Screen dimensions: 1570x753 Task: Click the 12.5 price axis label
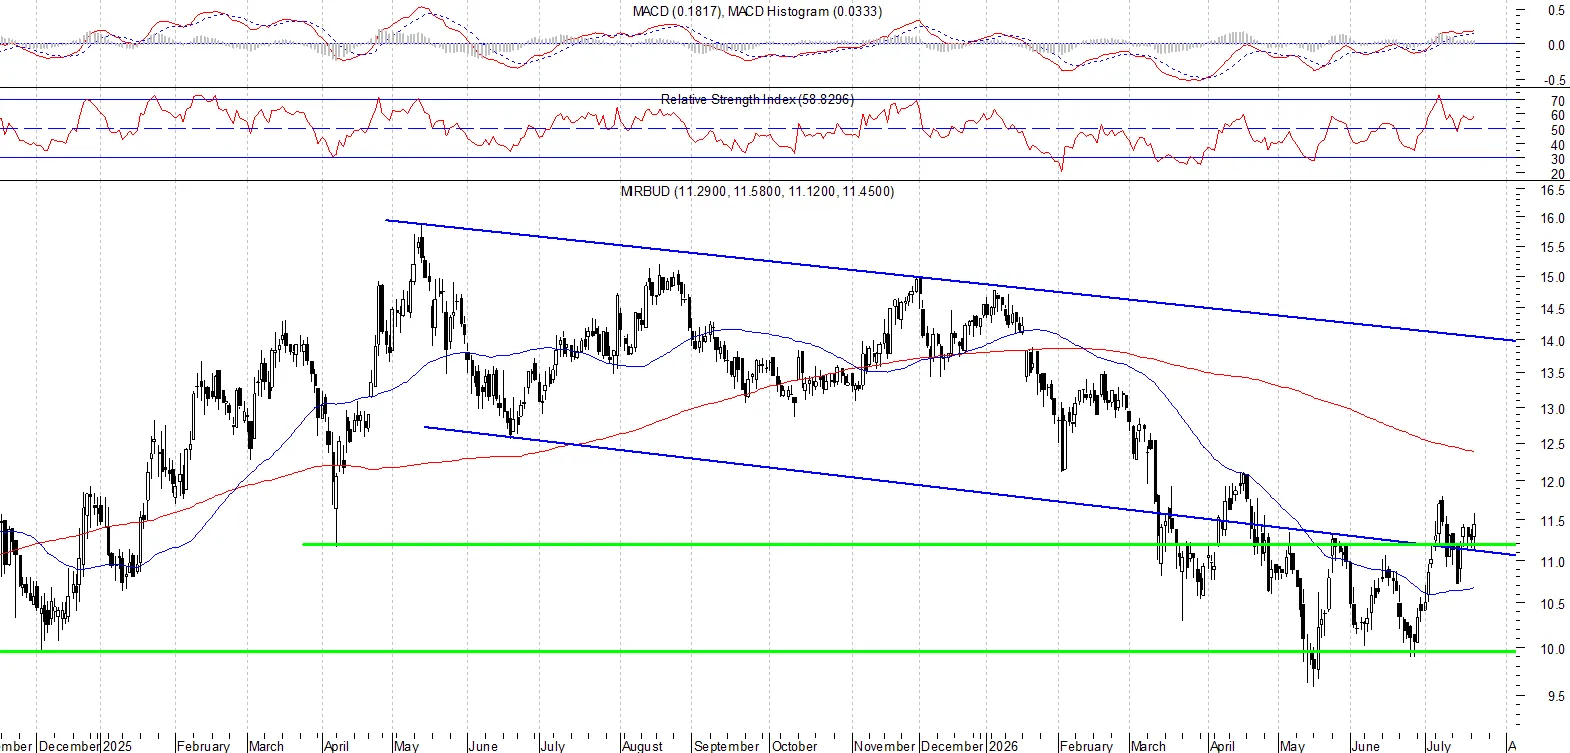click(1553, 444)
